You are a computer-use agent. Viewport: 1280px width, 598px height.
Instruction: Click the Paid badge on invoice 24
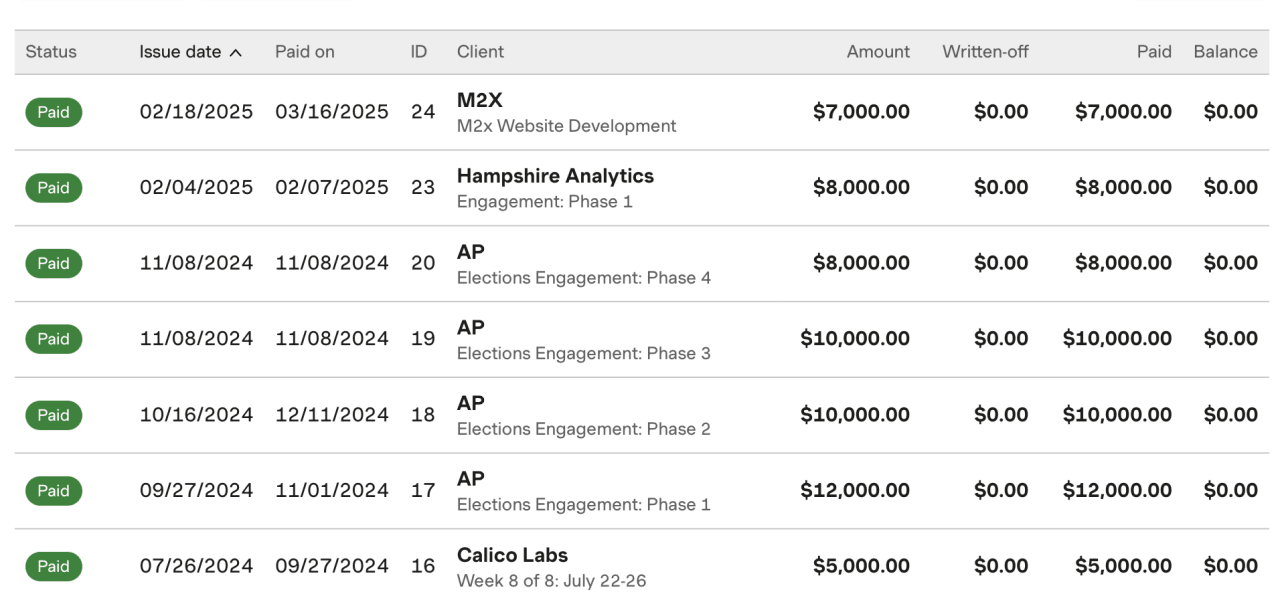pyautogui.click(x=53, y=112)
